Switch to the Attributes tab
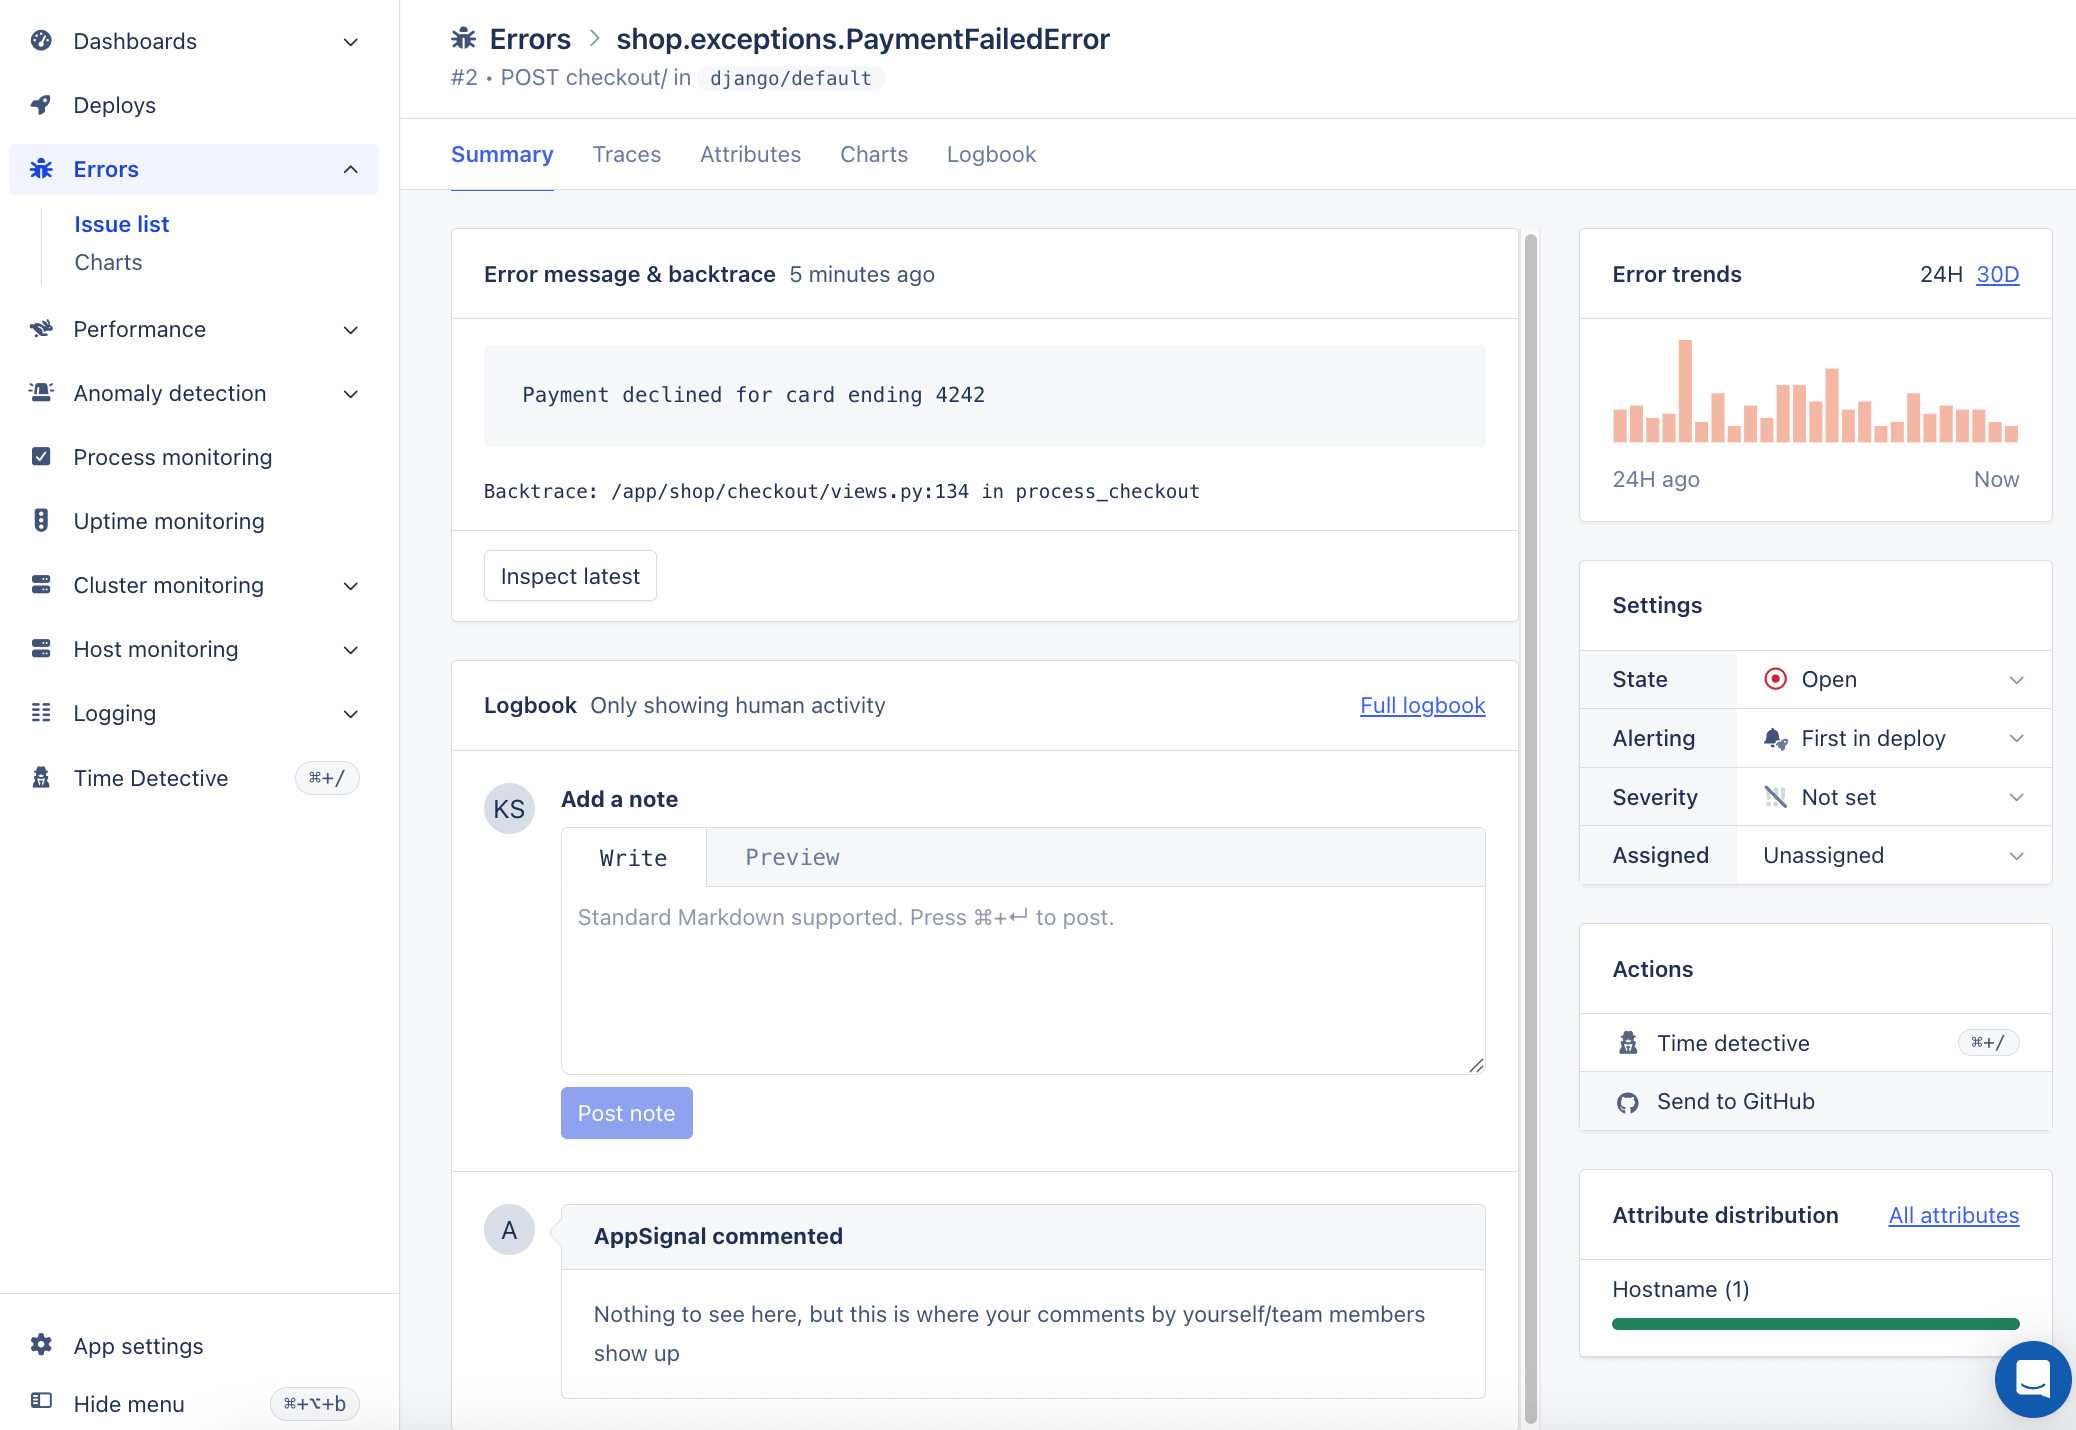This screenshot has height=1430, width=2076. coord(750,154)
